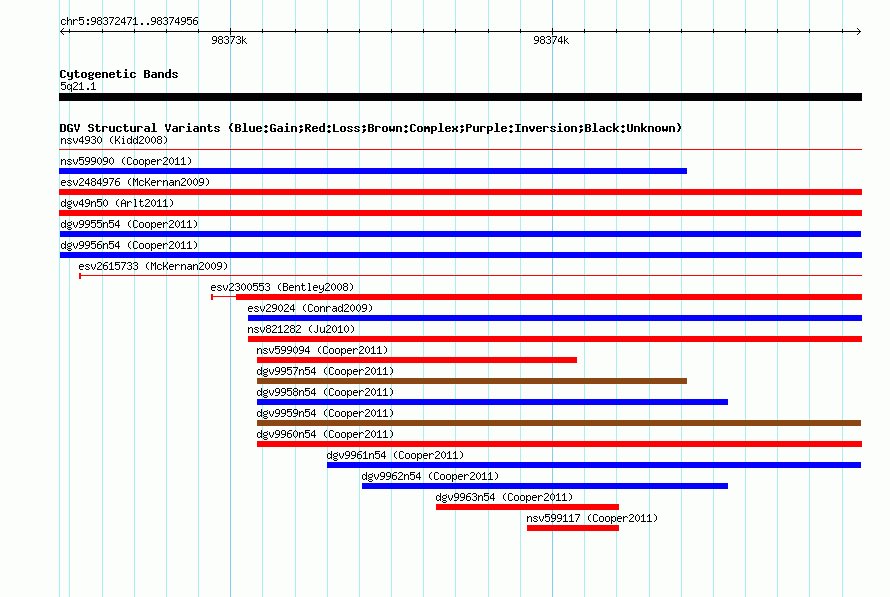Select the dgv9963n54 (Cooper2011) red bar
Screen dimensions: 890x597
[527, 507]
